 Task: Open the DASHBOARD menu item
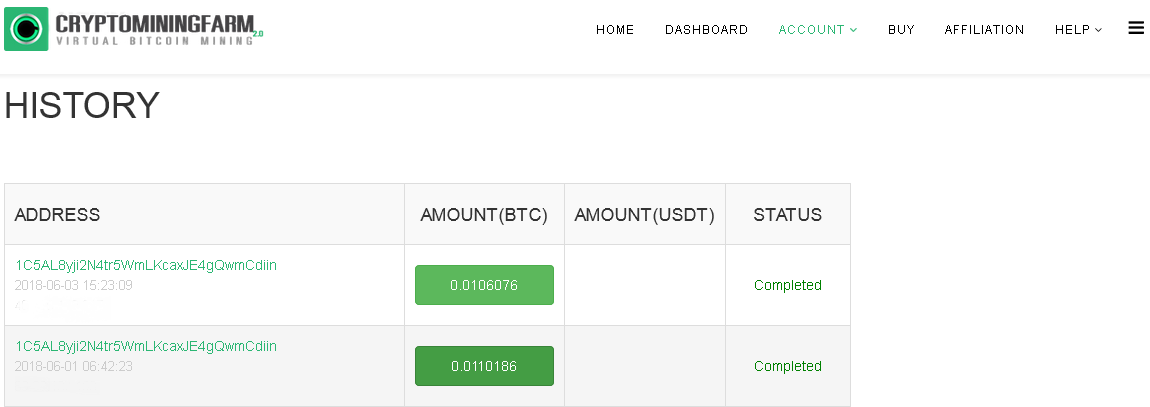[x=706, y=30]
